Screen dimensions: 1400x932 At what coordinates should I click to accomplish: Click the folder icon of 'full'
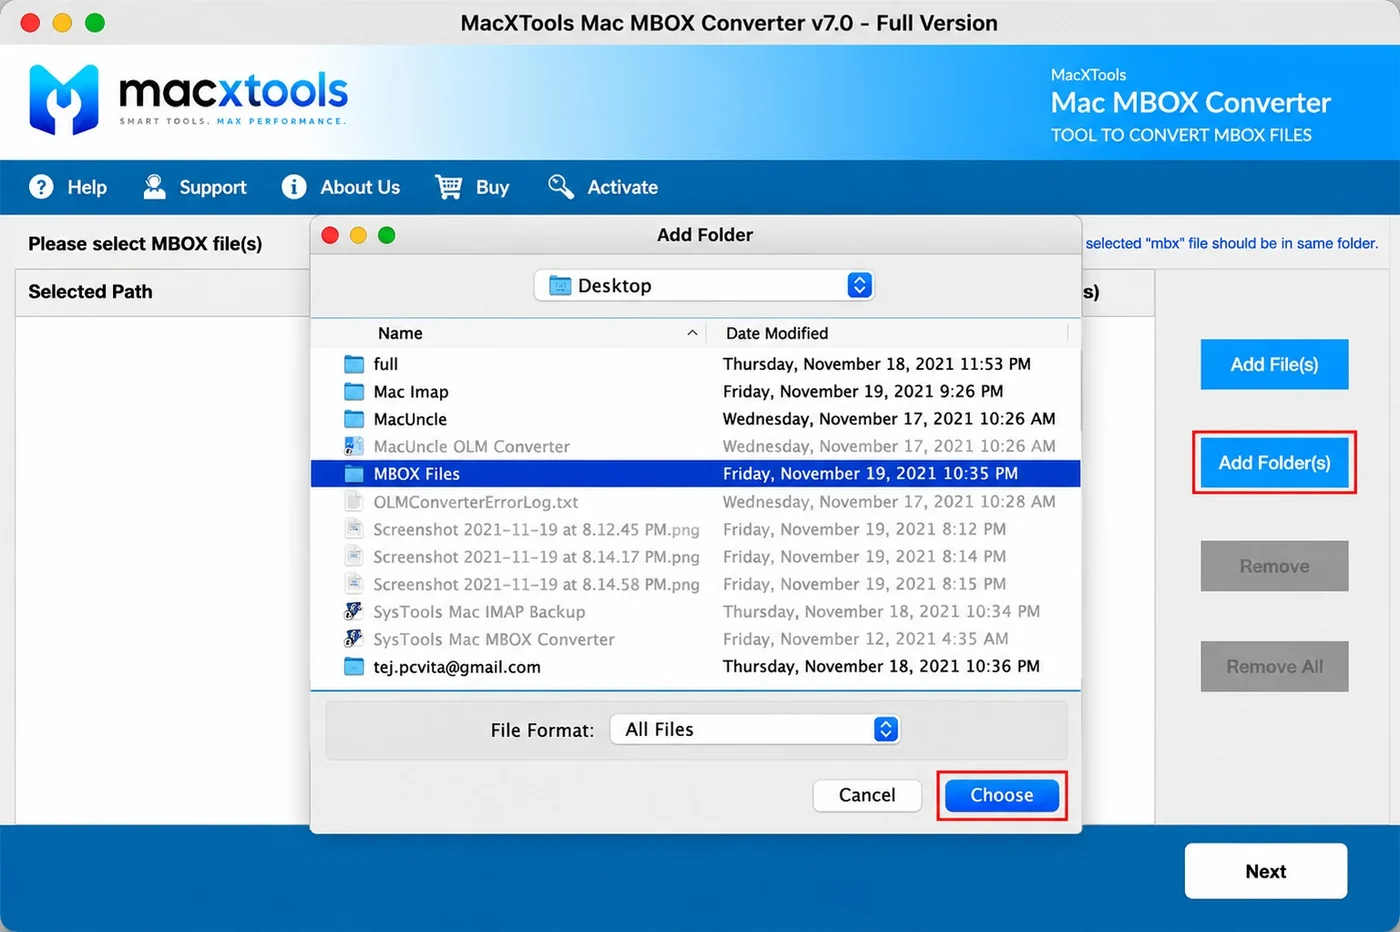pyautogui.click(x=354, y=364)
